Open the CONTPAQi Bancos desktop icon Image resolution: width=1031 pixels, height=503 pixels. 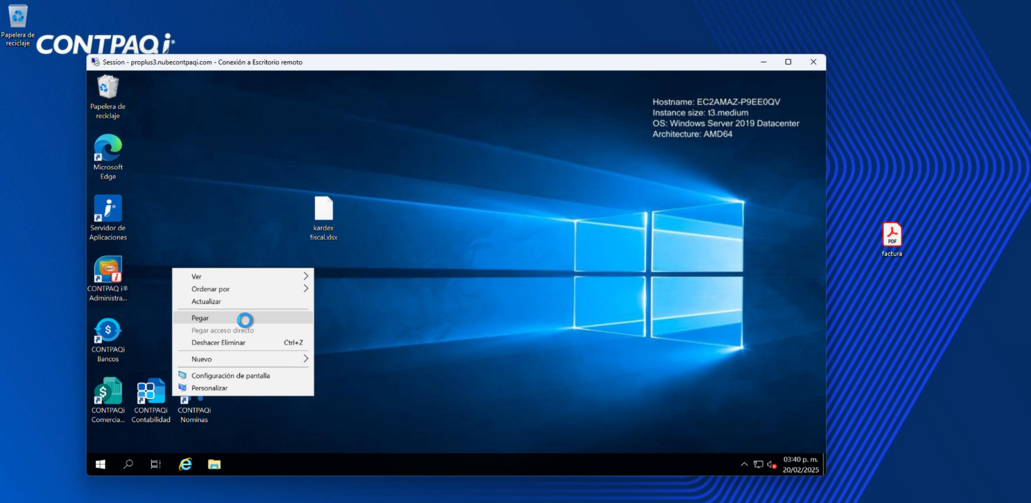tap(107, 331)
